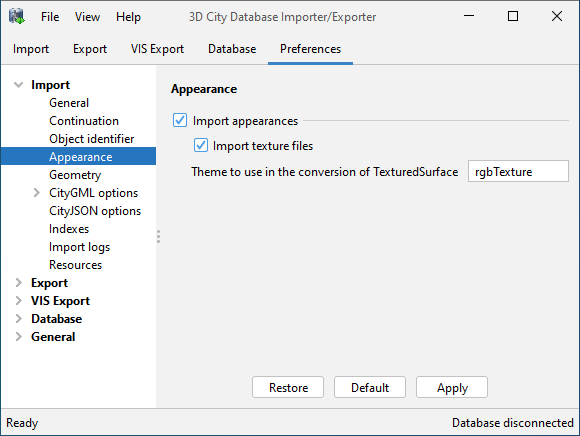
Task: Expand the VIS Export tree node
Action: (x=18, y=301)
